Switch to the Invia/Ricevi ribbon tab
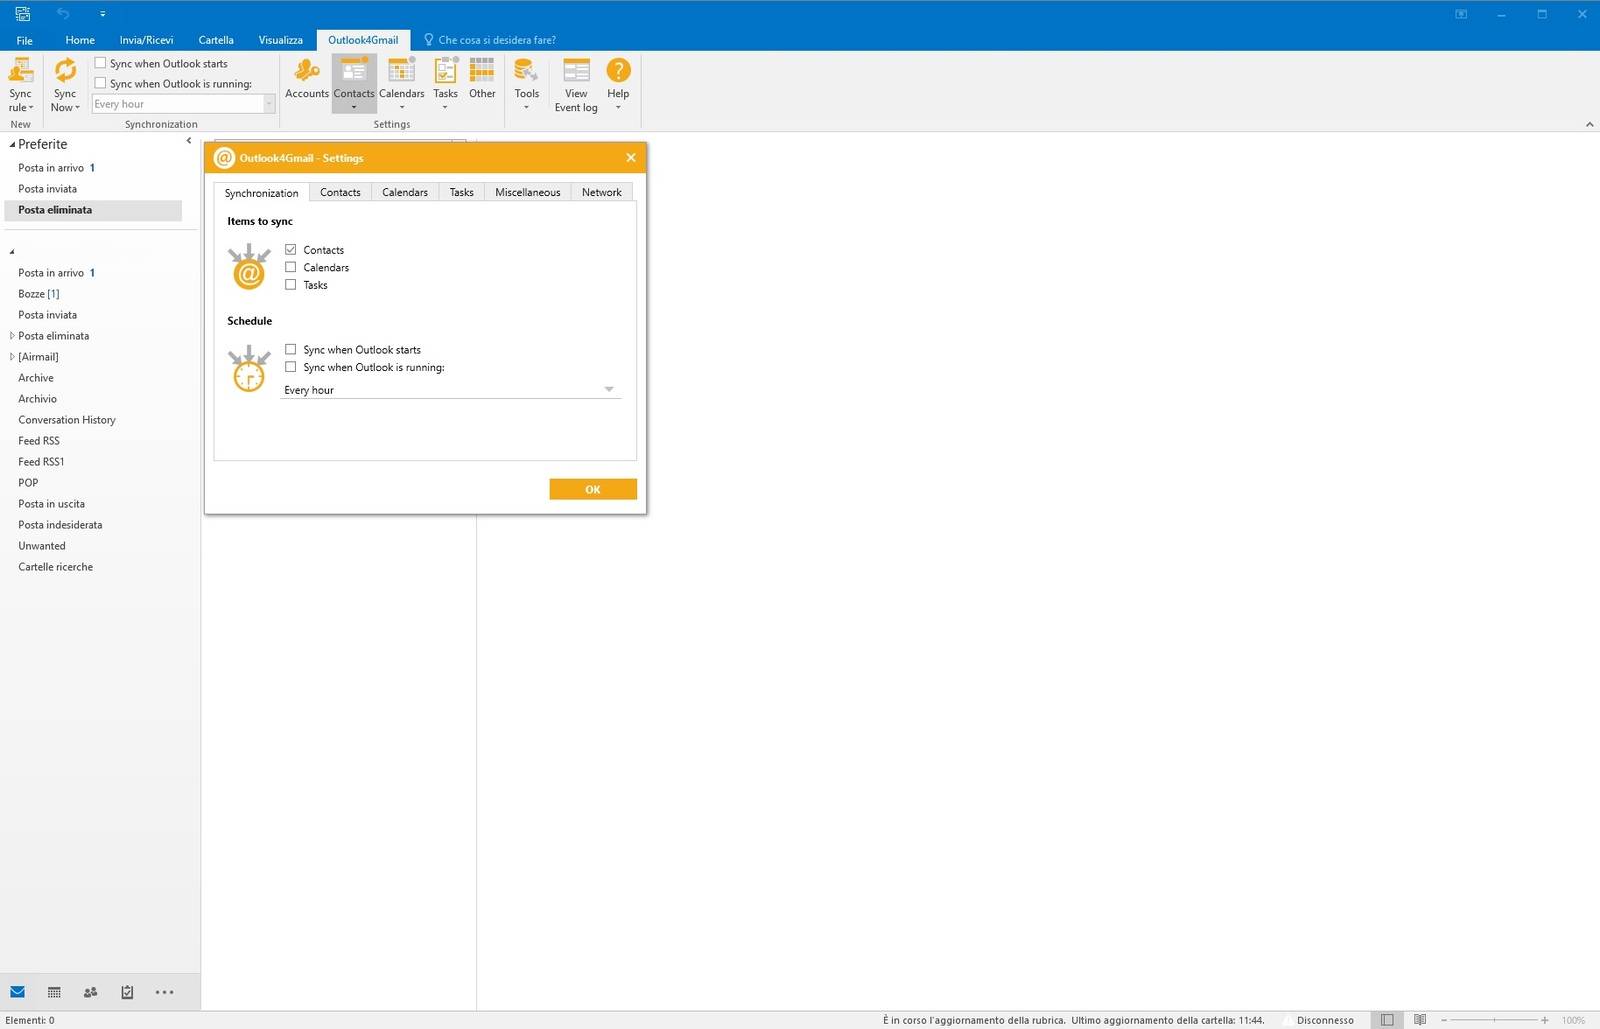Screen dimensions: 1600x1029 146,40
